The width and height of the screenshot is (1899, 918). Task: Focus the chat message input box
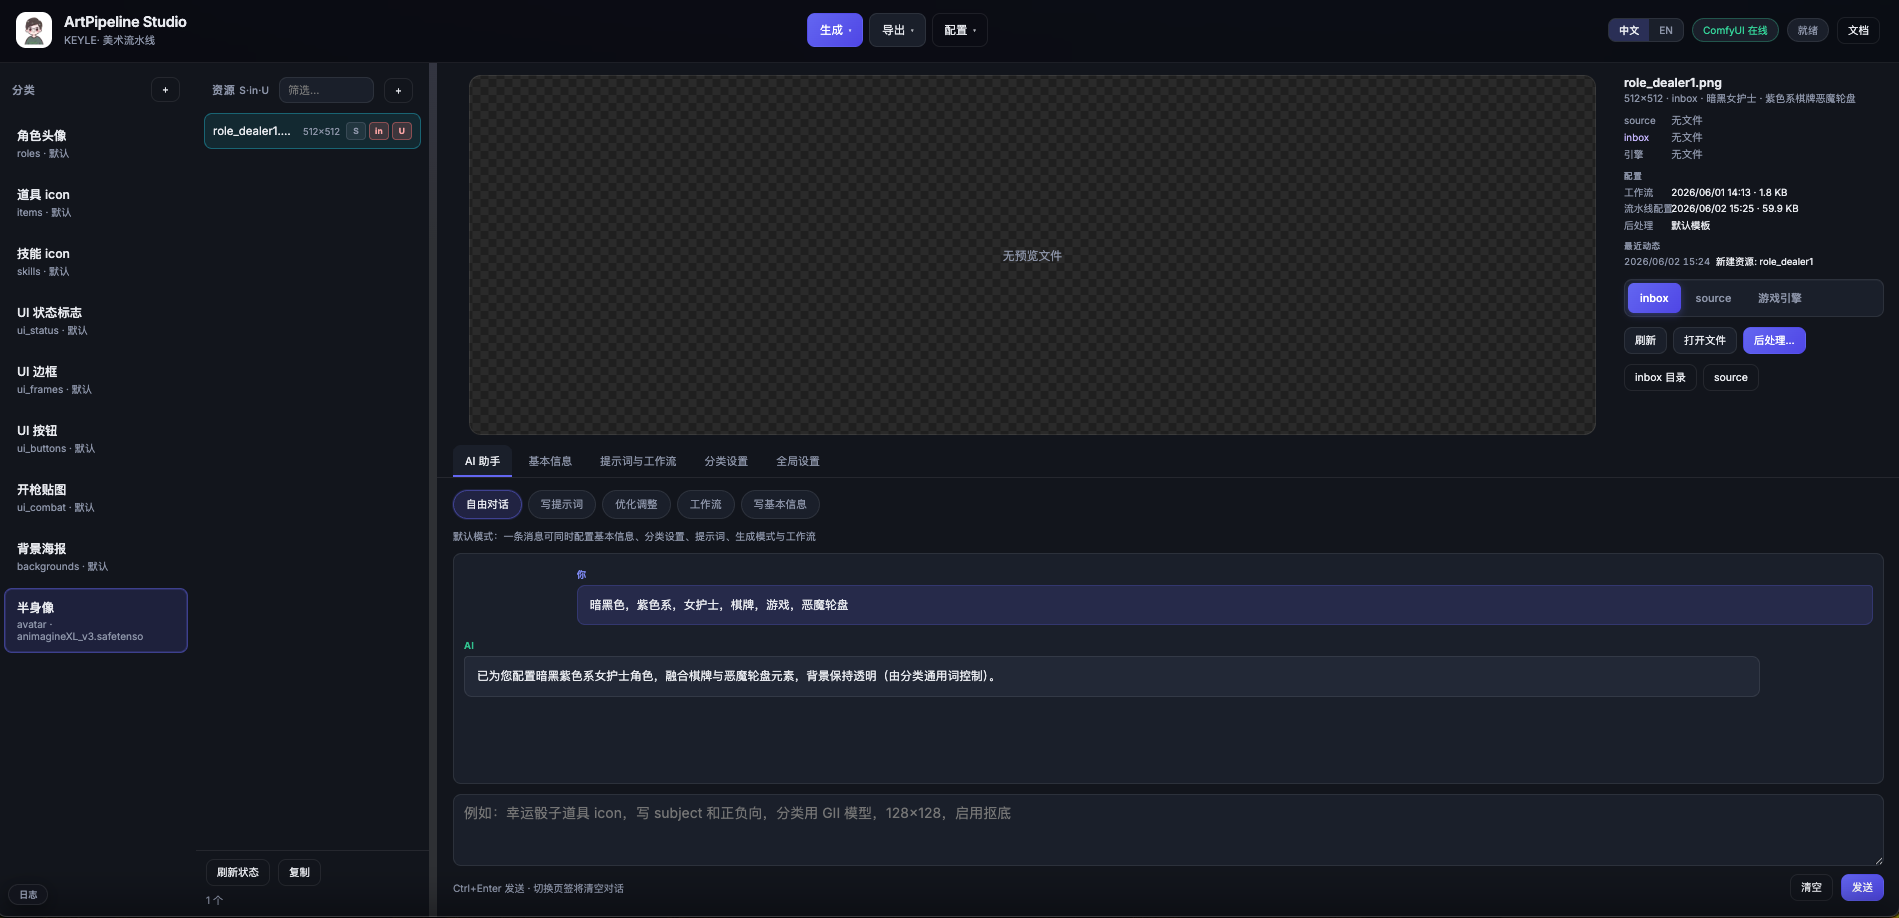[1168, 830]
